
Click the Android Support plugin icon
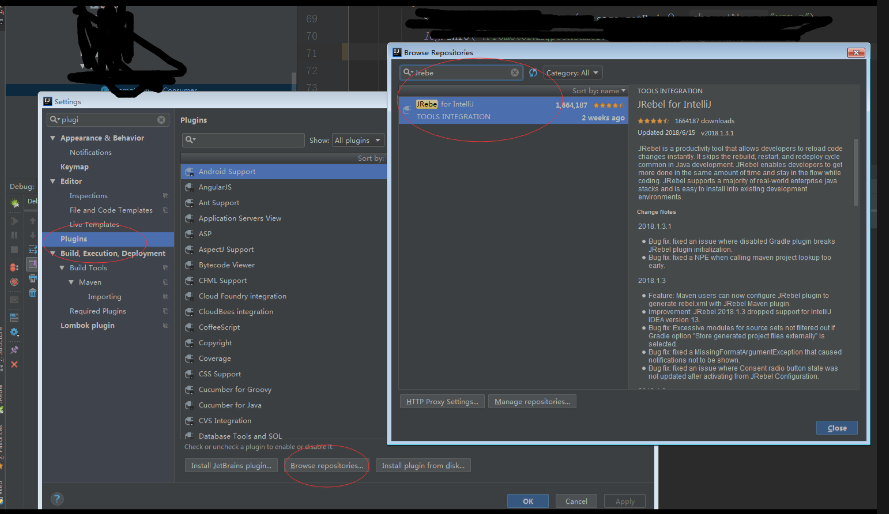(x=190, y=172)
